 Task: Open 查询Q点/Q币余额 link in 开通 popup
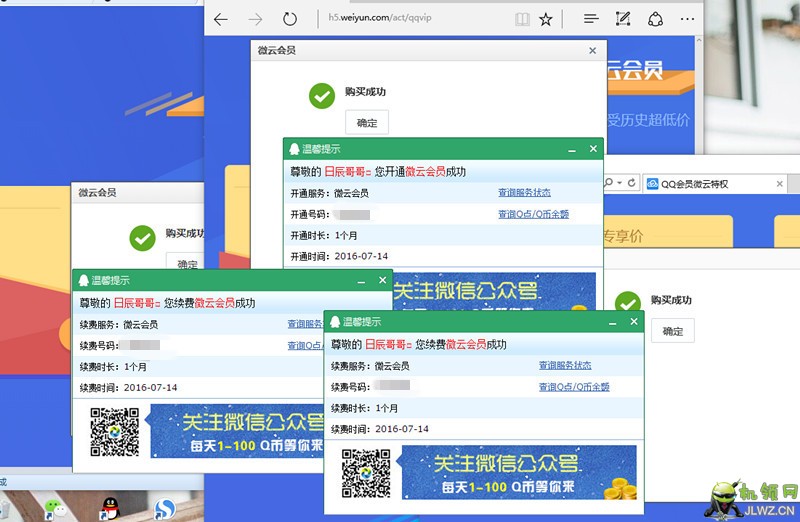[533, 214]
